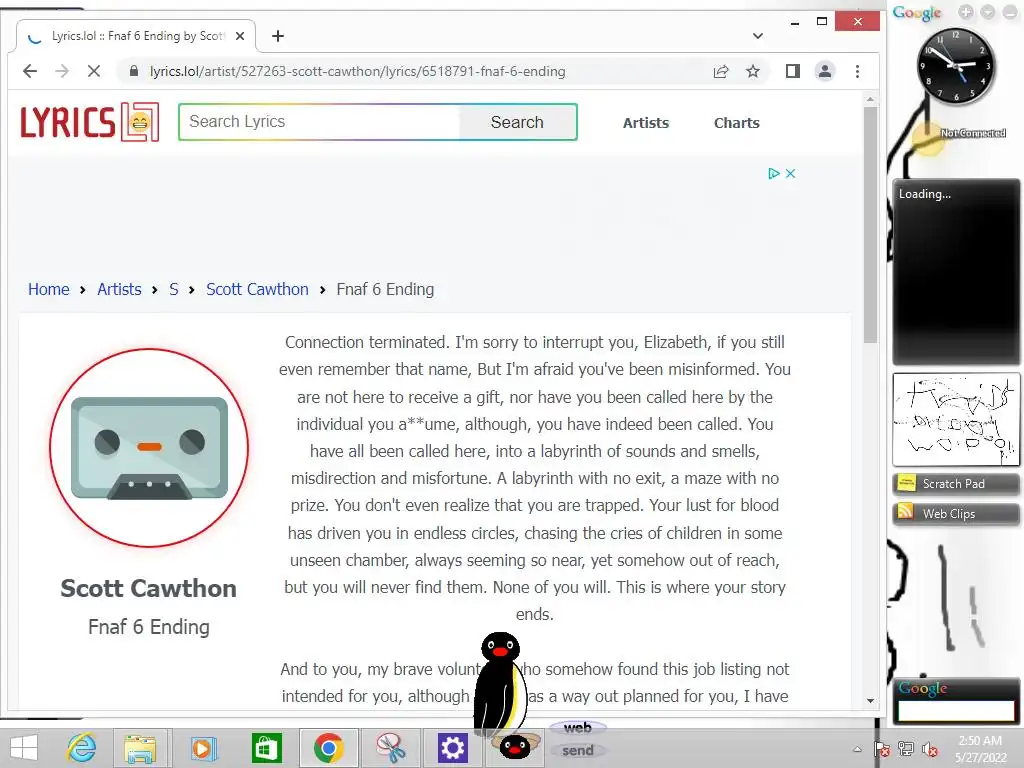1024x768 pixels.
Task: Follow the S breadcrumb link
Action: tap(174, 289)
